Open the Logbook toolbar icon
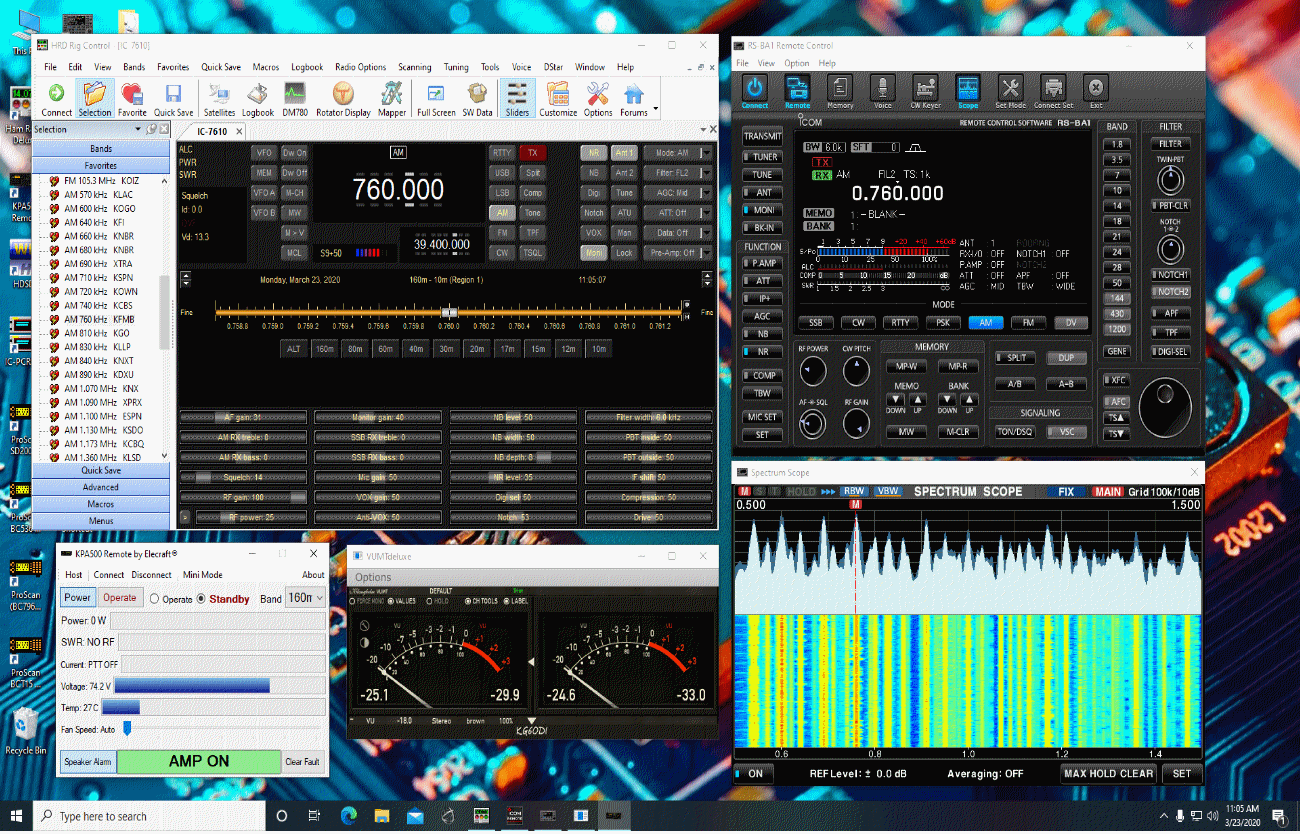Image resolution: width=1300 pixels, height=834 pixels. 258,99
